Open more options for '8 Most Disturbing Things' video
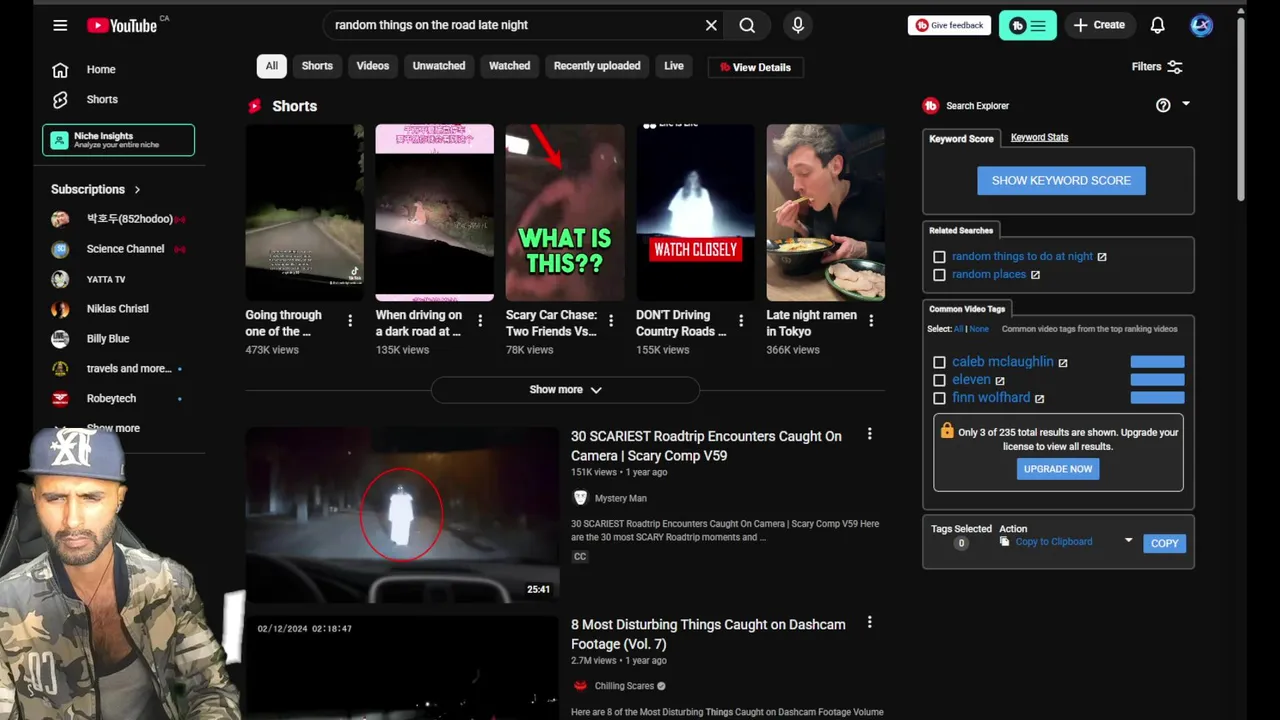Viewport: 1280px width, 720px height. click(x=869, y=622)
